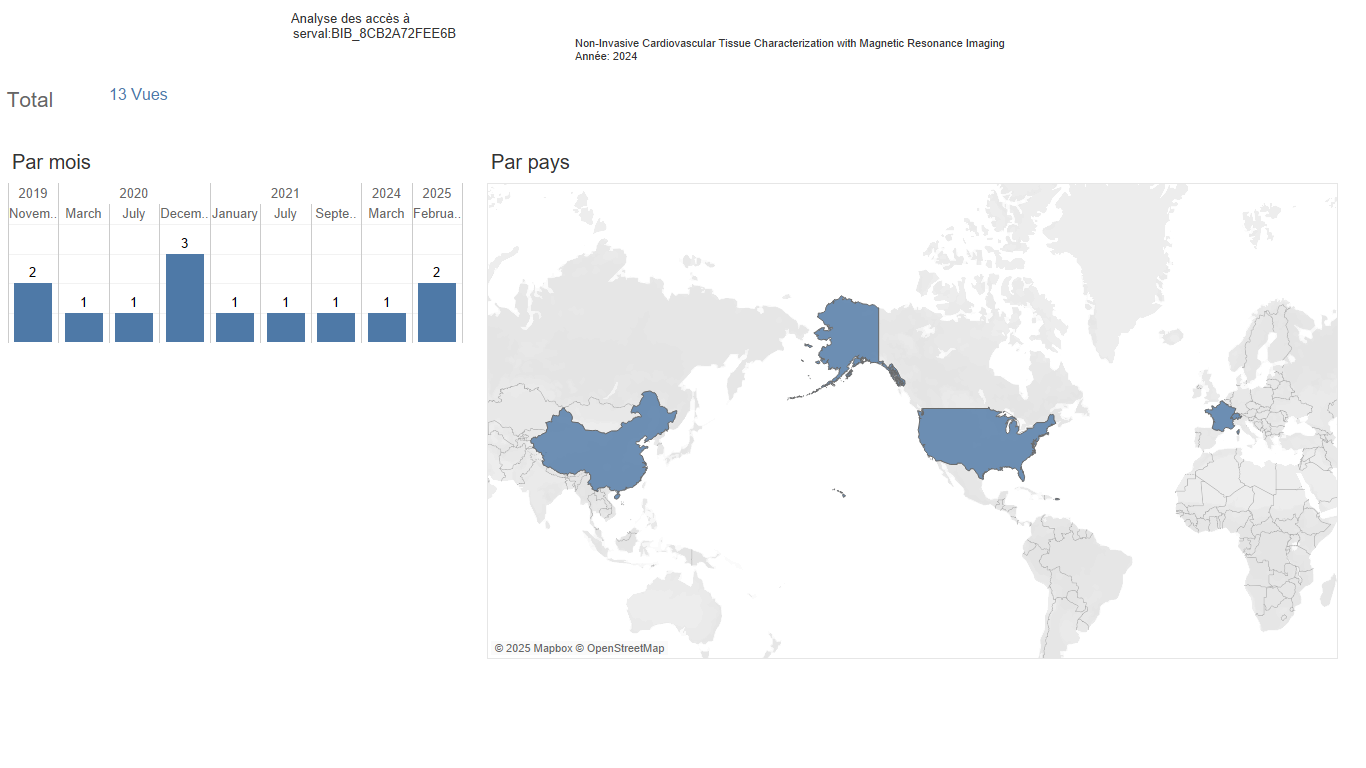
Task: Click the 'Decem..' month label
Action: pos(185,213)
